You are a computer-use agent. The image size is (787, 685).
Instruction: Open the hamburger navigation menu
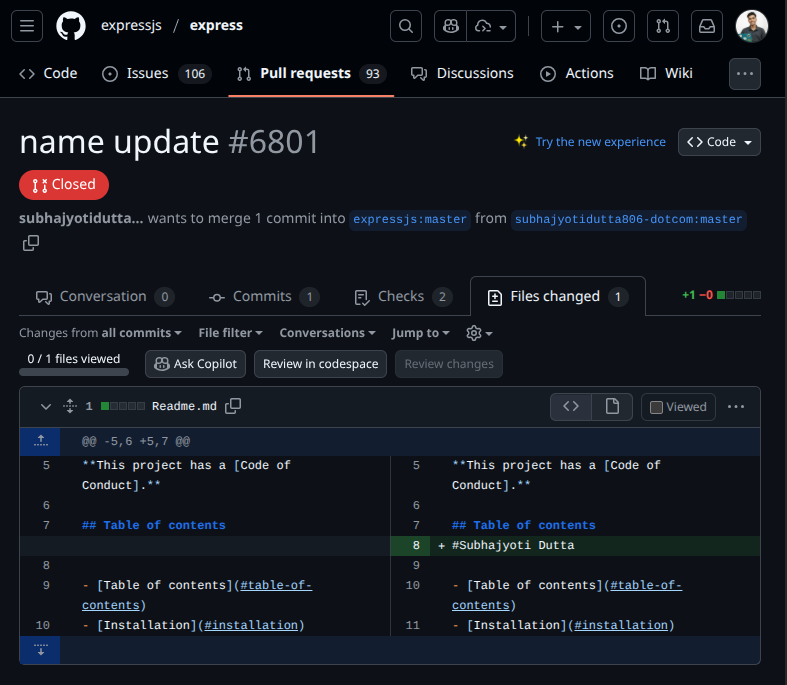click(x=27, y=26)
